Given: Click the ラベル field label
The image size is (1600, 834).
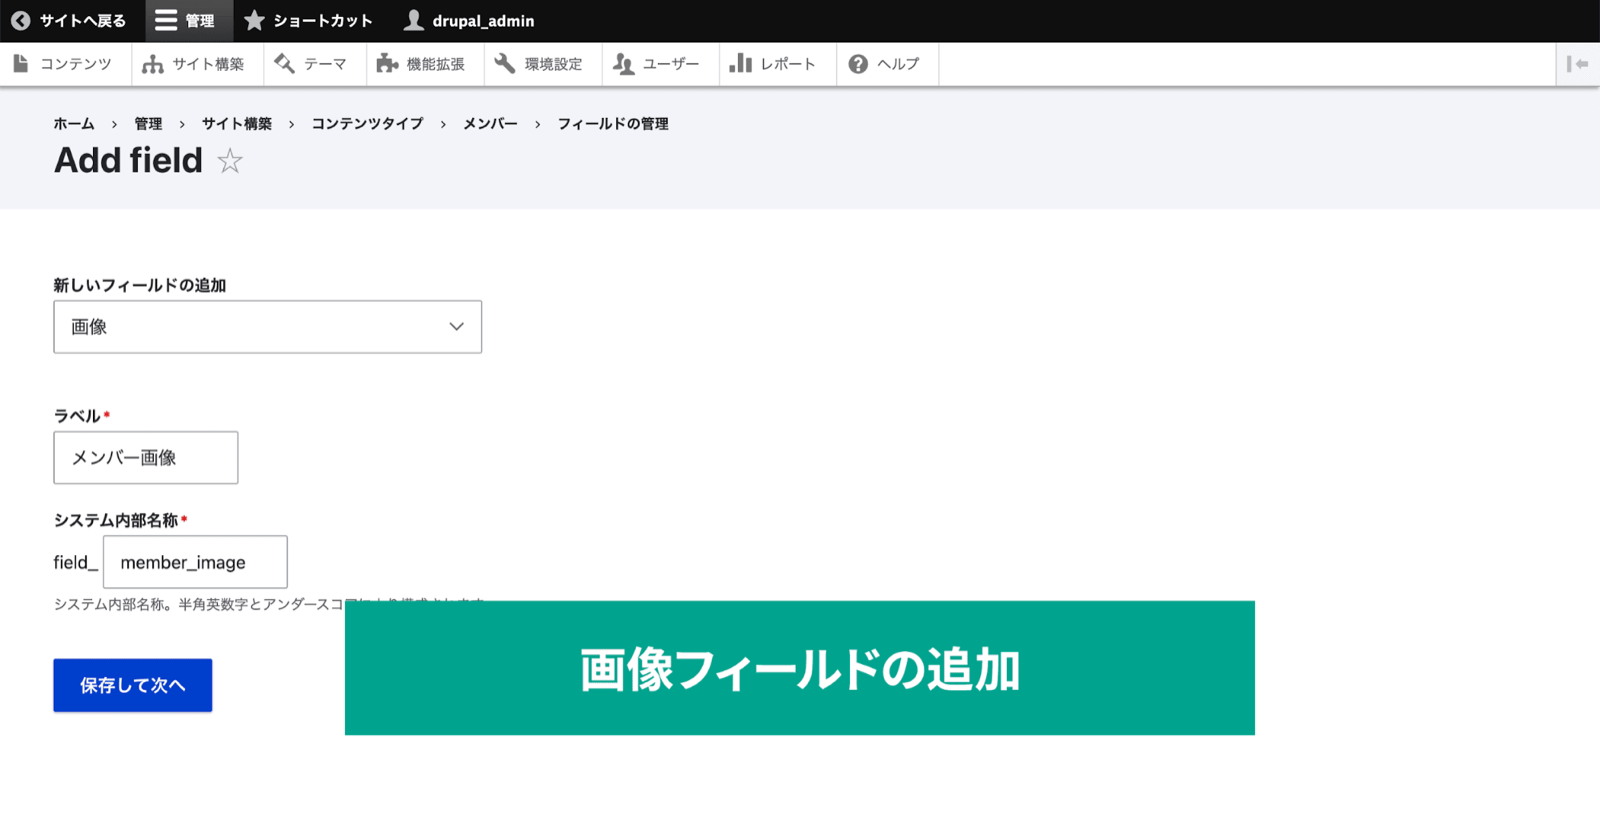Looking at the screenshot, I should [x=77, y=416].
